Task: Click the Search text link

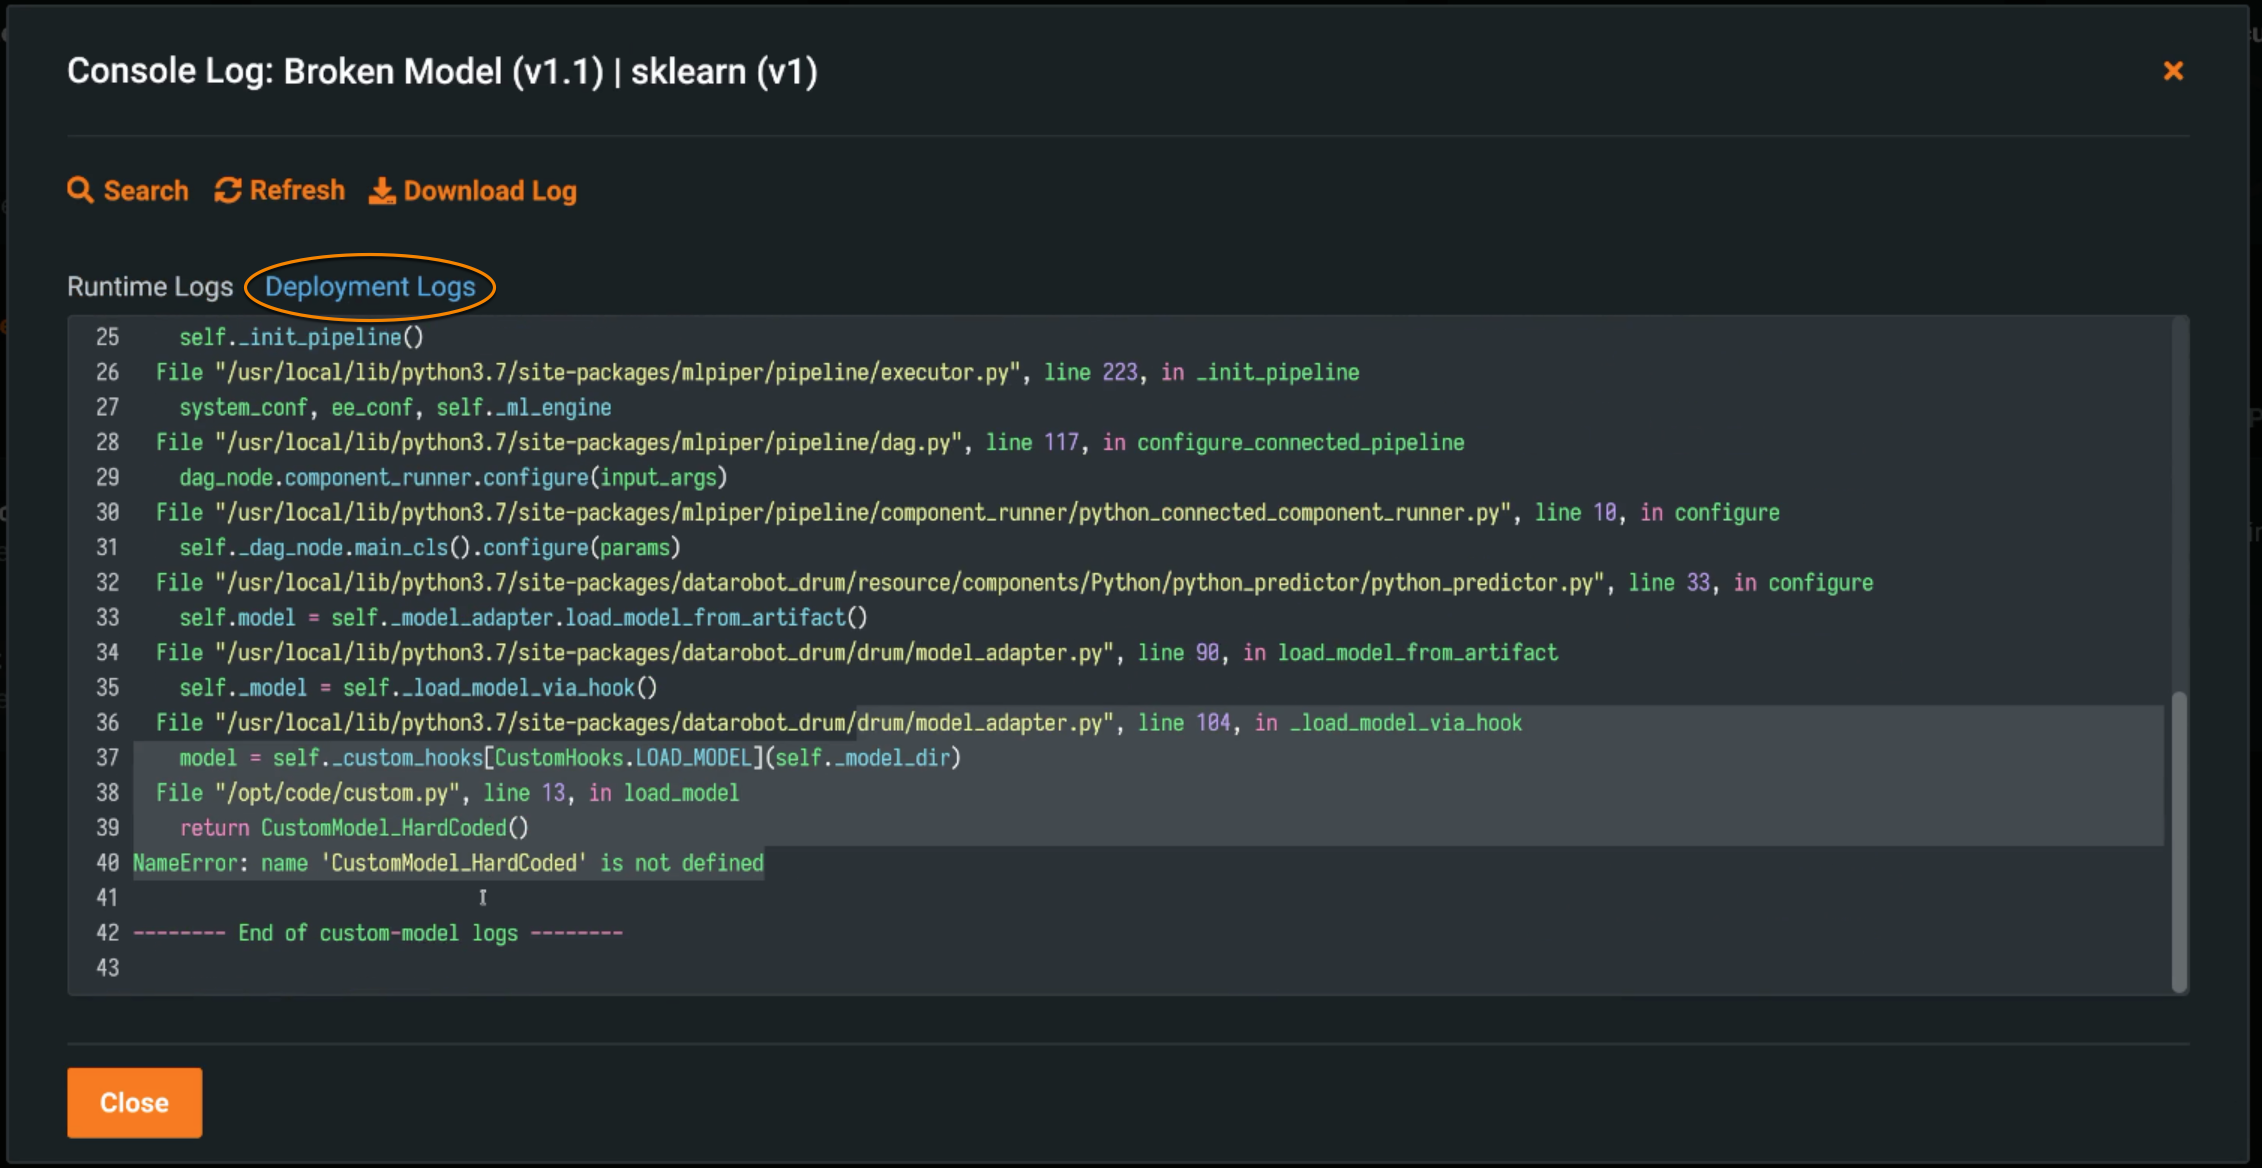Action: click(x=146, y=190)
